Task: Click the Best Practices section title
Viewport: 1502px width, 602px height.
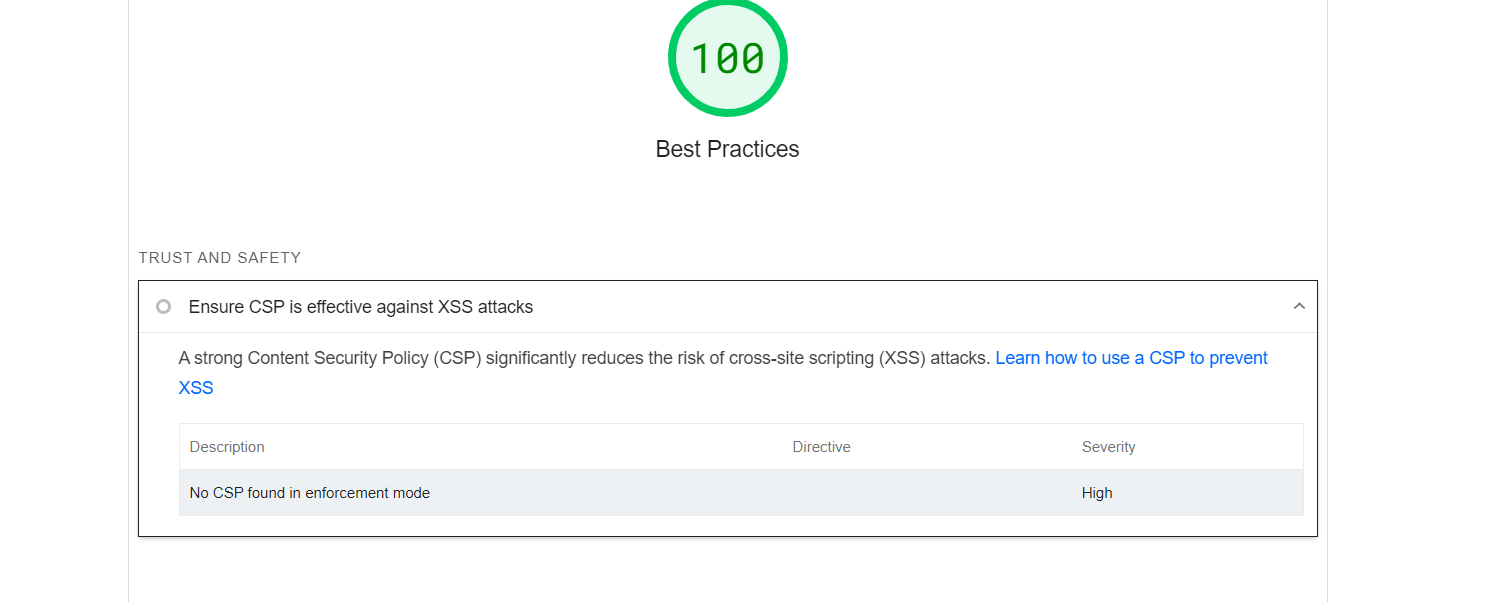Action: tap(727, 148)
